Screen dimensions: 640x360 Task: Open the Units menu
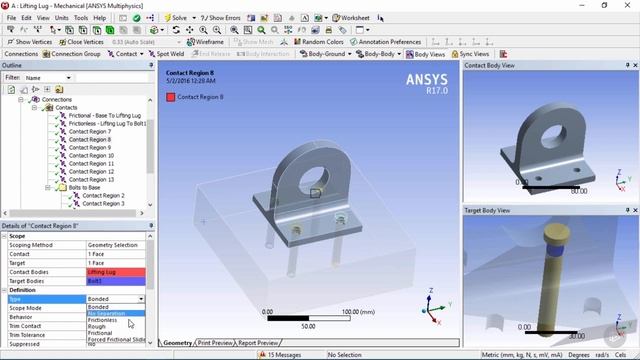[62, 18]
